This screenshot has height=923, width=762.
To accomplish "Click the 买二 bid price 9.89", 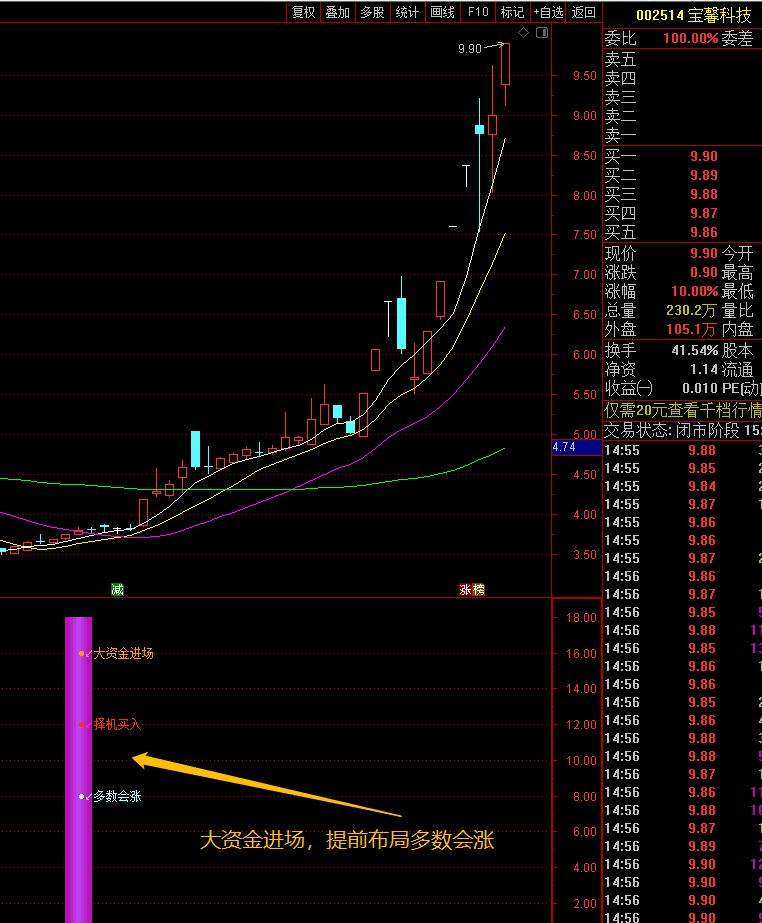I will (704, 175).
